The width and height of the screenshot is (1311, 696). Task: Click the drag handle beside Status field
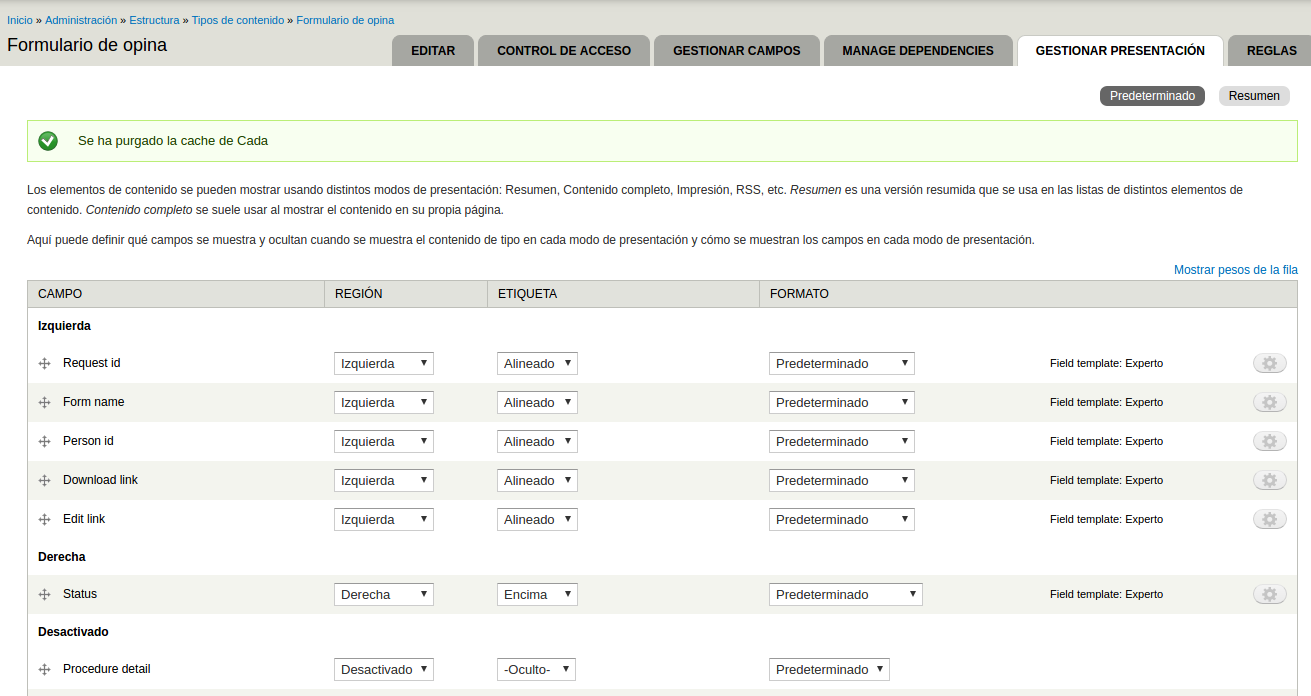click(44, 595)
